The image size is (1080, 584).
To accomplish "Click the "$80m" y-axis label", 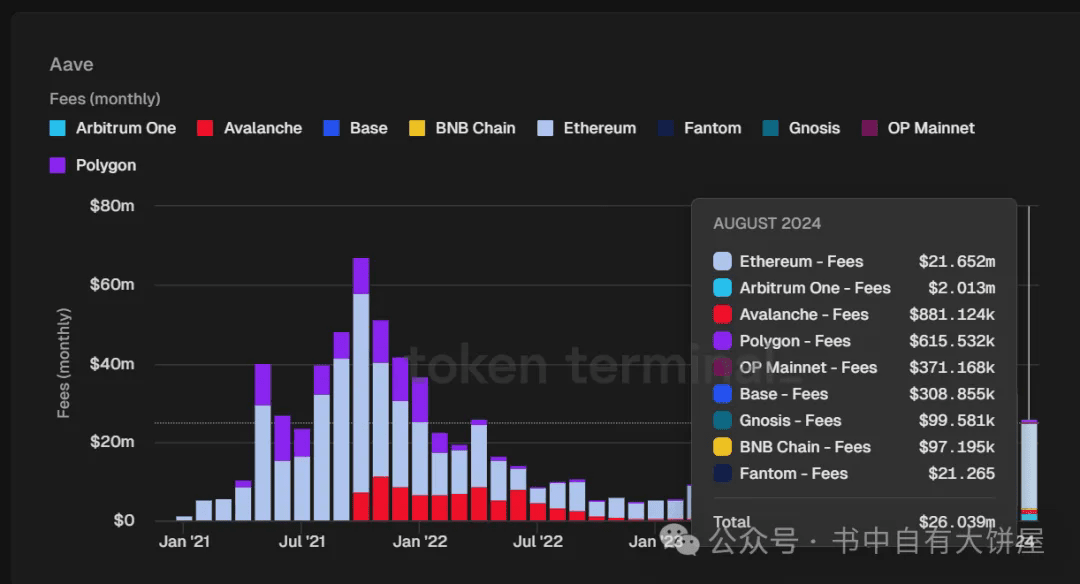I will click(x=112, y=206).
